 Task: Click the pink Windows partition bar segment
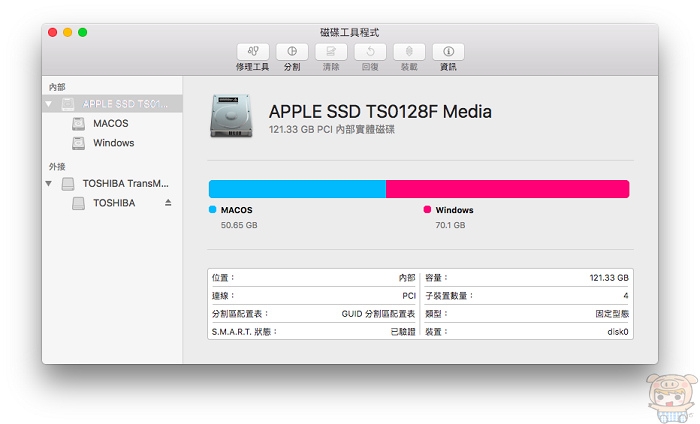coord(508,189)
